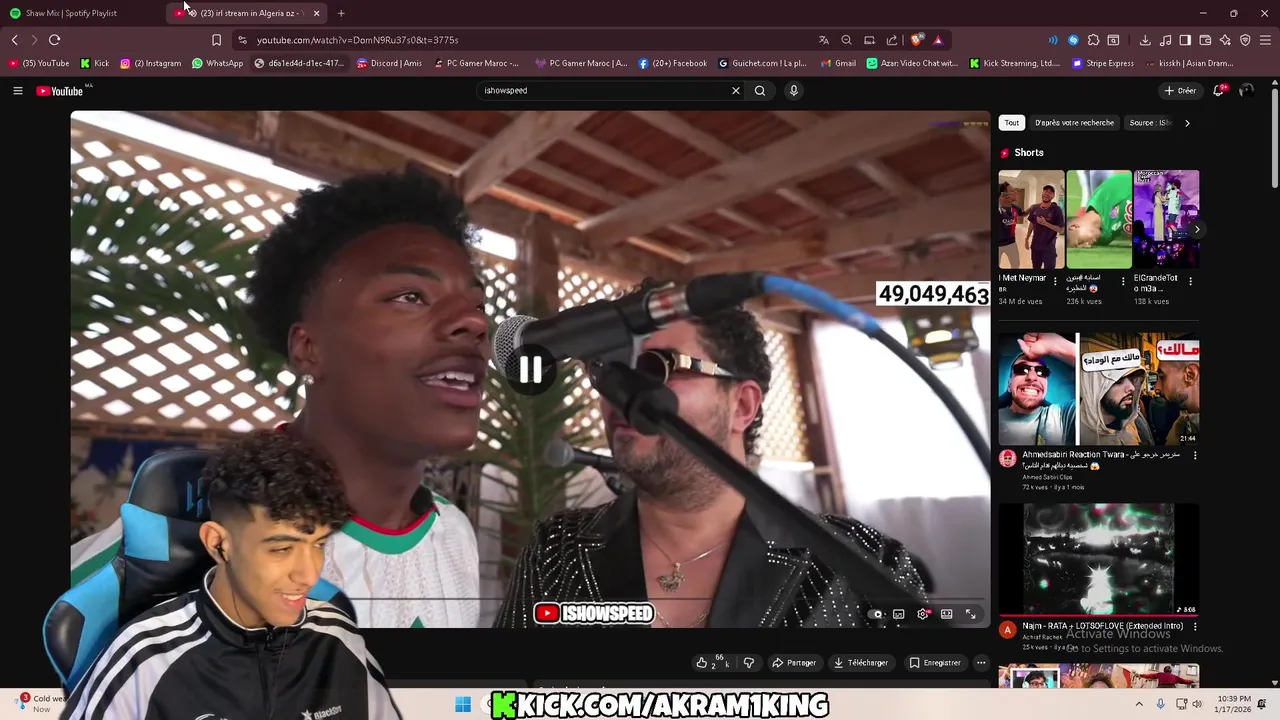
Task: Select the D'après votre recherche chip
Action: coord(1074,123)
